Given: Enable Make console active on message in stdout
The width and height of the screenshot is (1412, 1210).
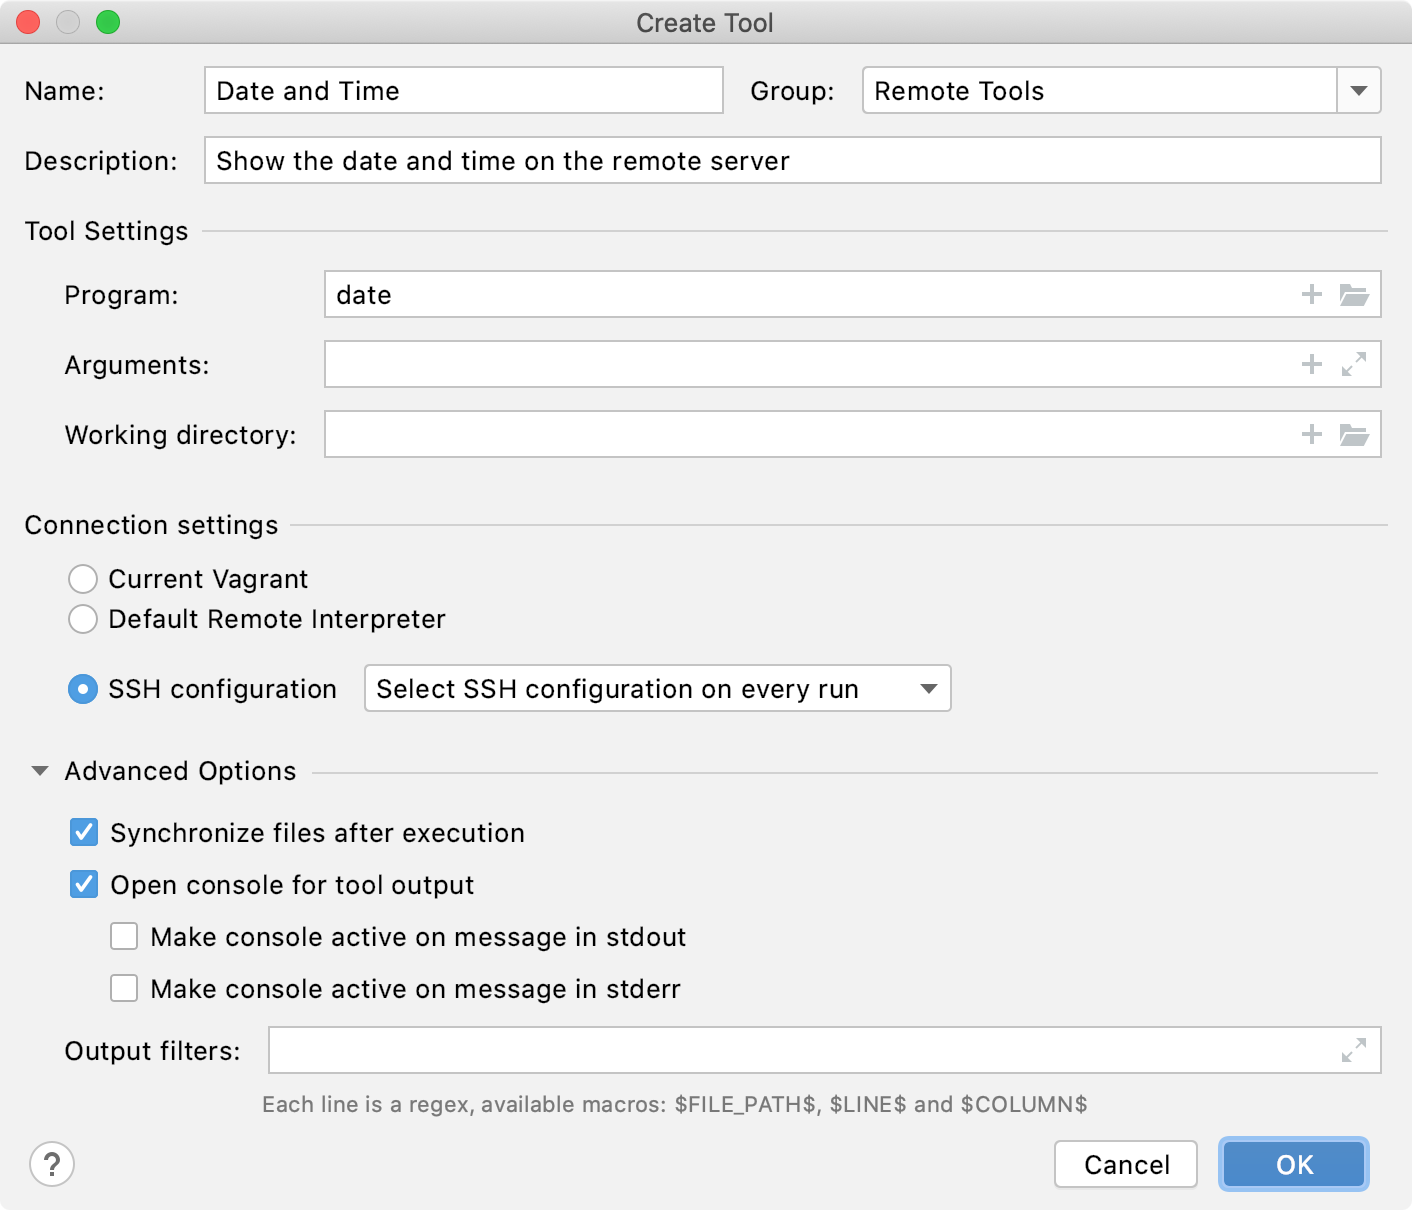Looking at the screenshot, I should [x=123, y=936].
